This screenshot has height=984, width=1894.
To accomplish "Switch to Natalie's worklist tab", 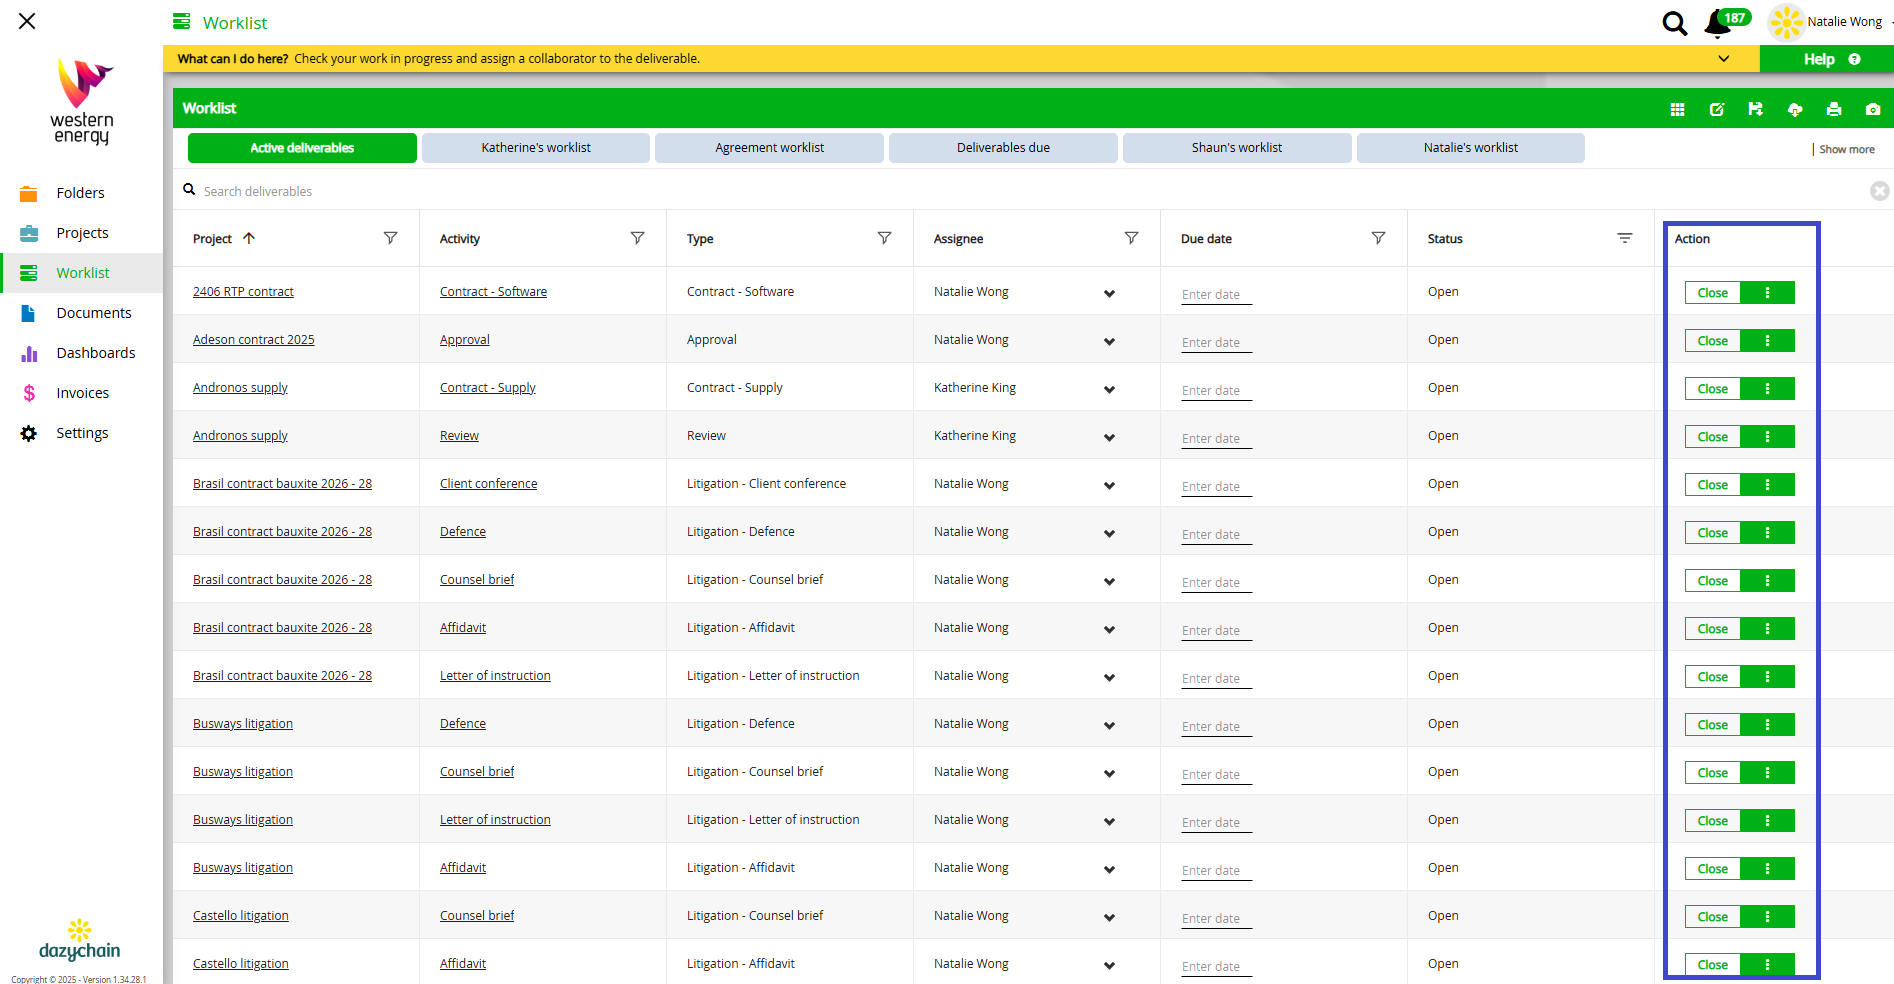I will point(1471,148).
